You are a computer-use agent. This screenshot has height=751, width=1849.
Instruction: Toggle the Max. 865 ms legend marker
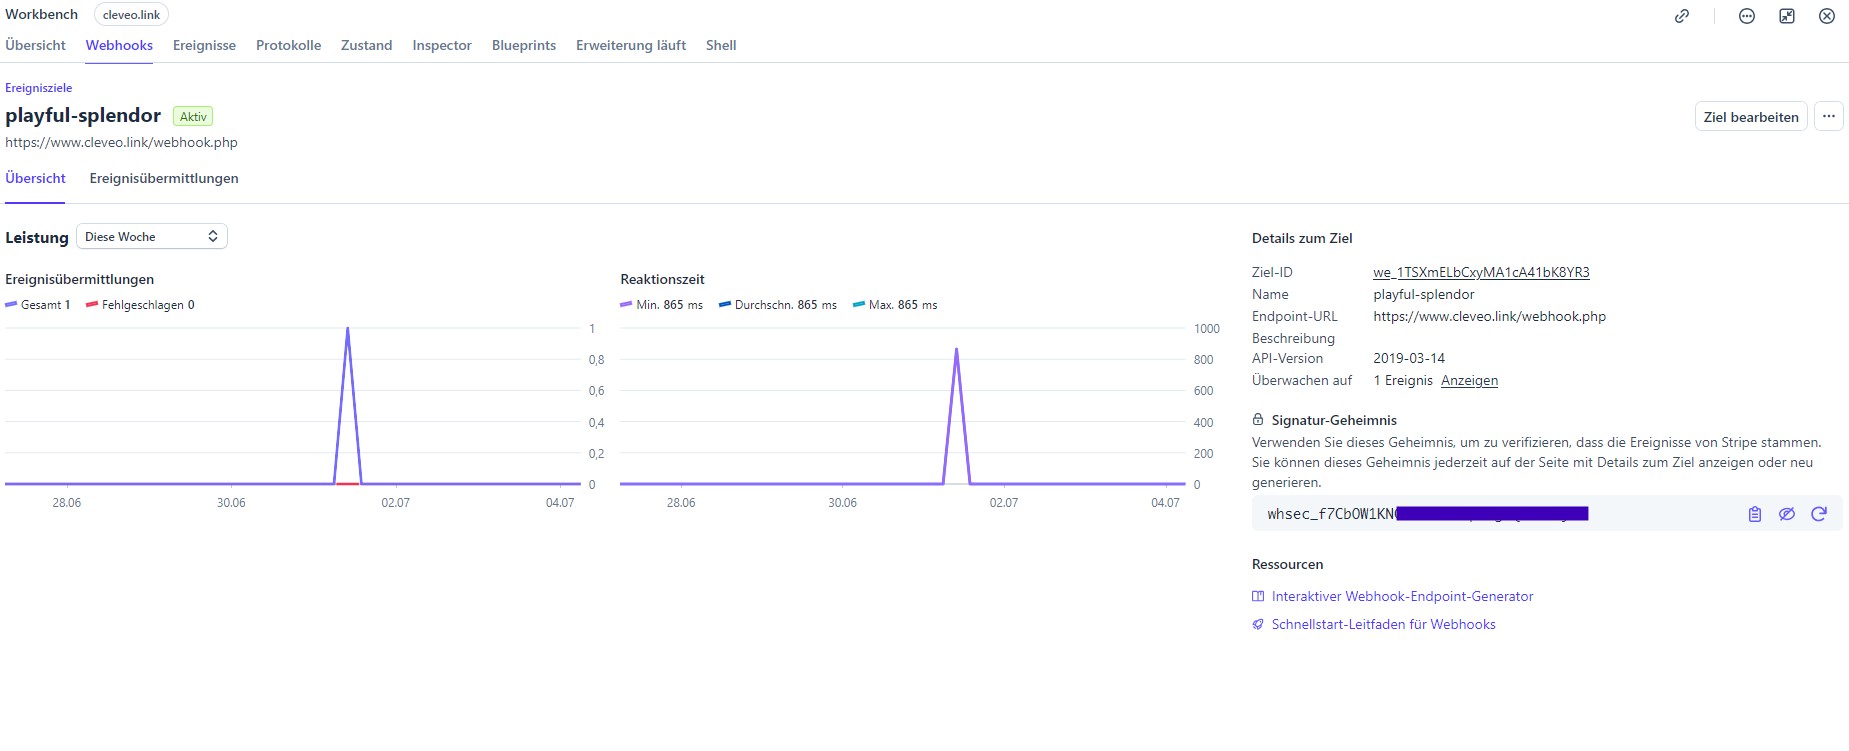859,305
